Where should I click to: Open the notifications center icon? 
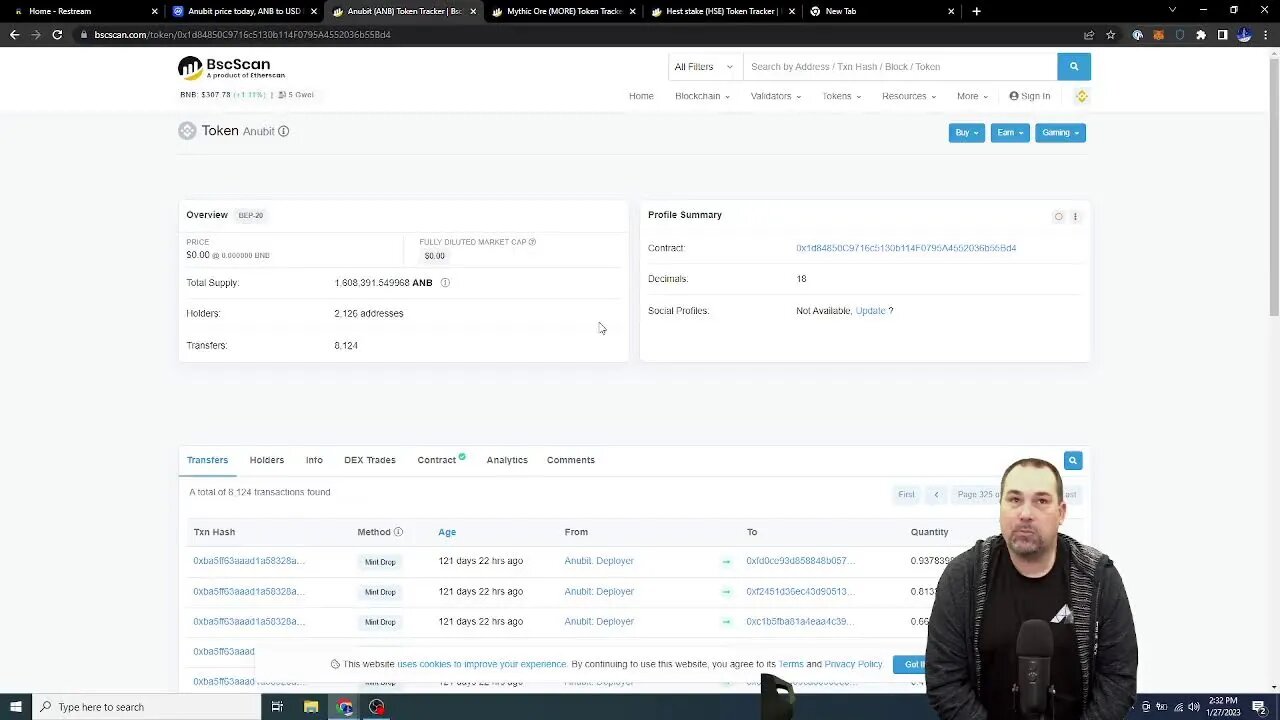[x=1260, y=707]
